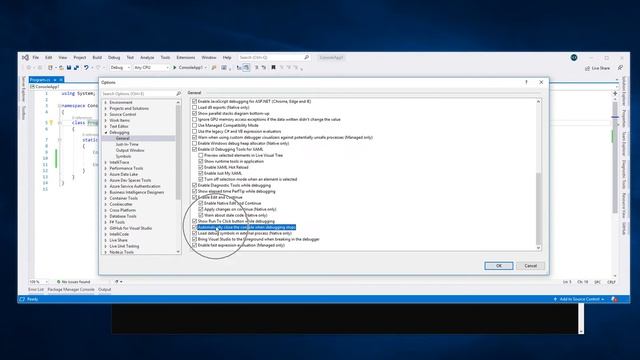Click the magnifier in Options search box
Viewport: 640px width, 360px height.
178,93
